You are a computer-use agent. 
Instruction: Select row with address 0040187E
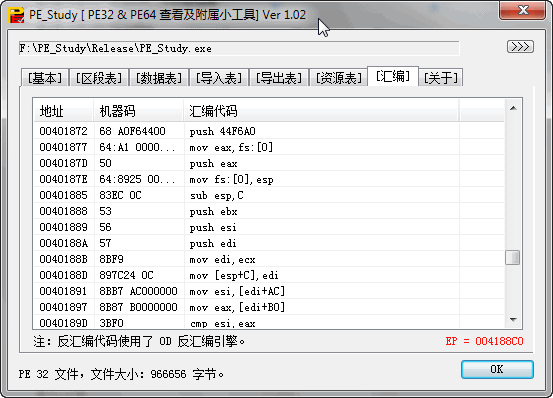click(x=269, y=179)
